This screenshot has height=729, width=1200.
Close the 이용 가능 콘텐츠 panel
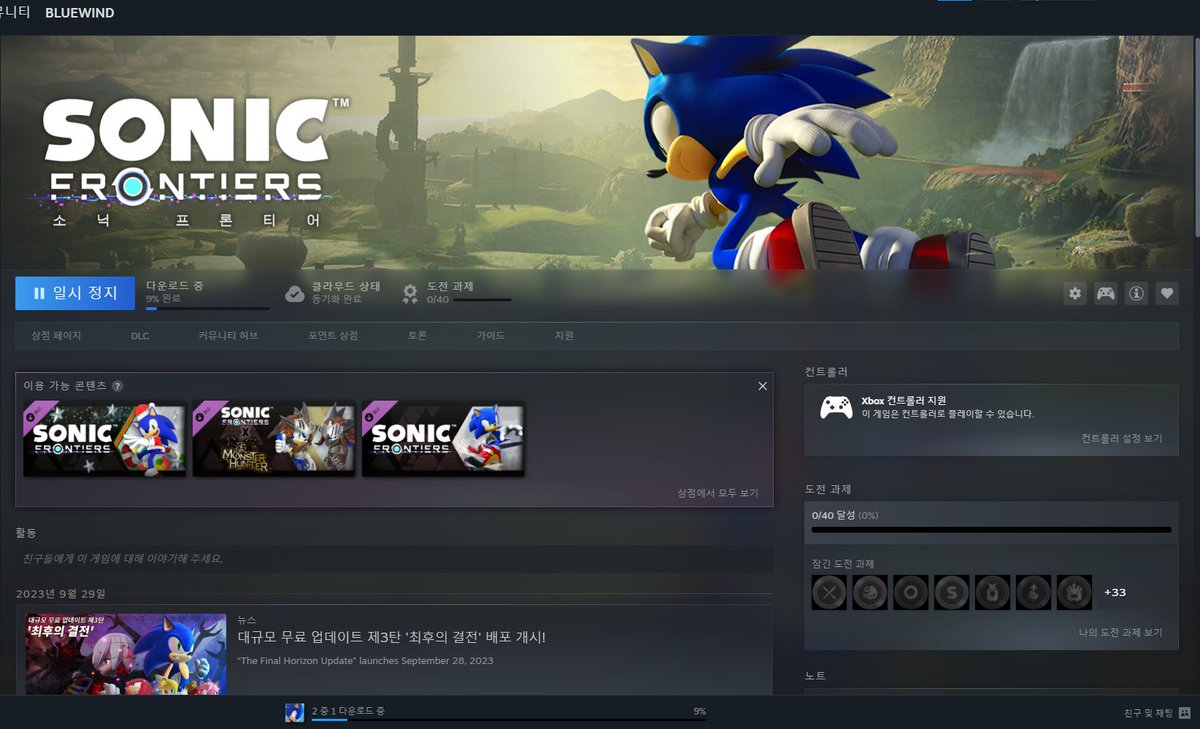click(x=763, y=386)
